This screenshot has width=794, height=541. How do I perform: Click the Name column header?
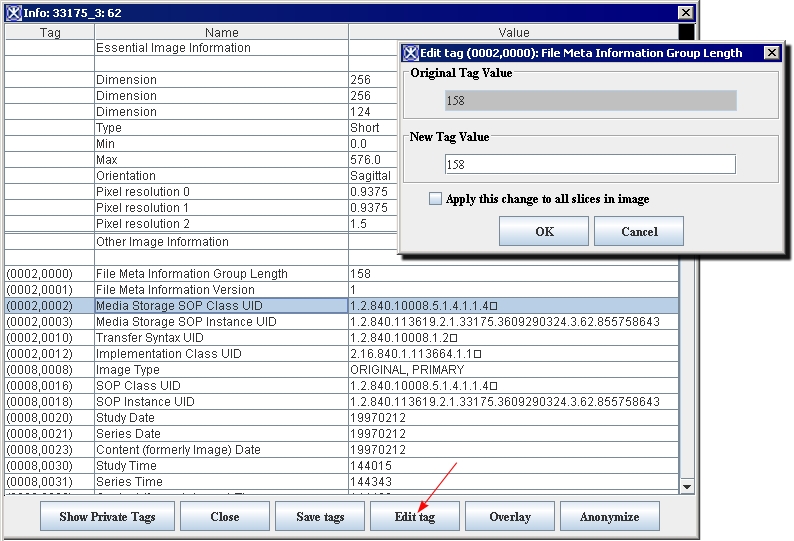(221, 33)
